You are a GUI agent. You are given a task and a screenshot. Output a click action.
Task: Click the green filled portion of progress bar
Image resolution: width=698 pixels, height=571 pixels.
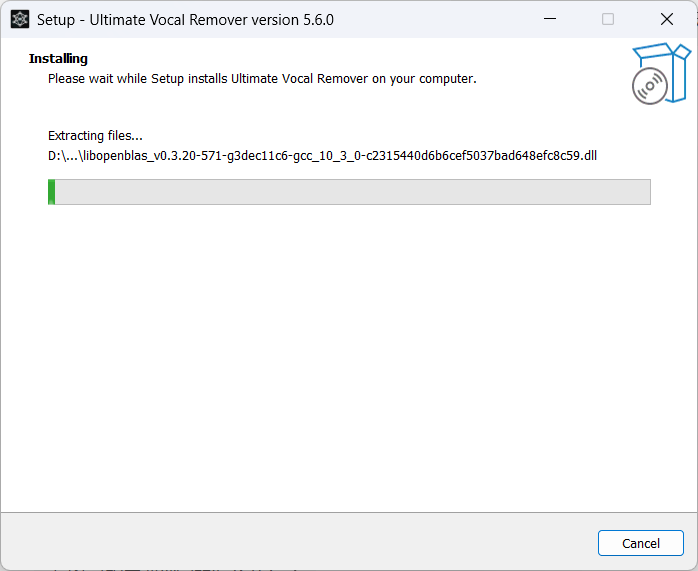point(51,192)
